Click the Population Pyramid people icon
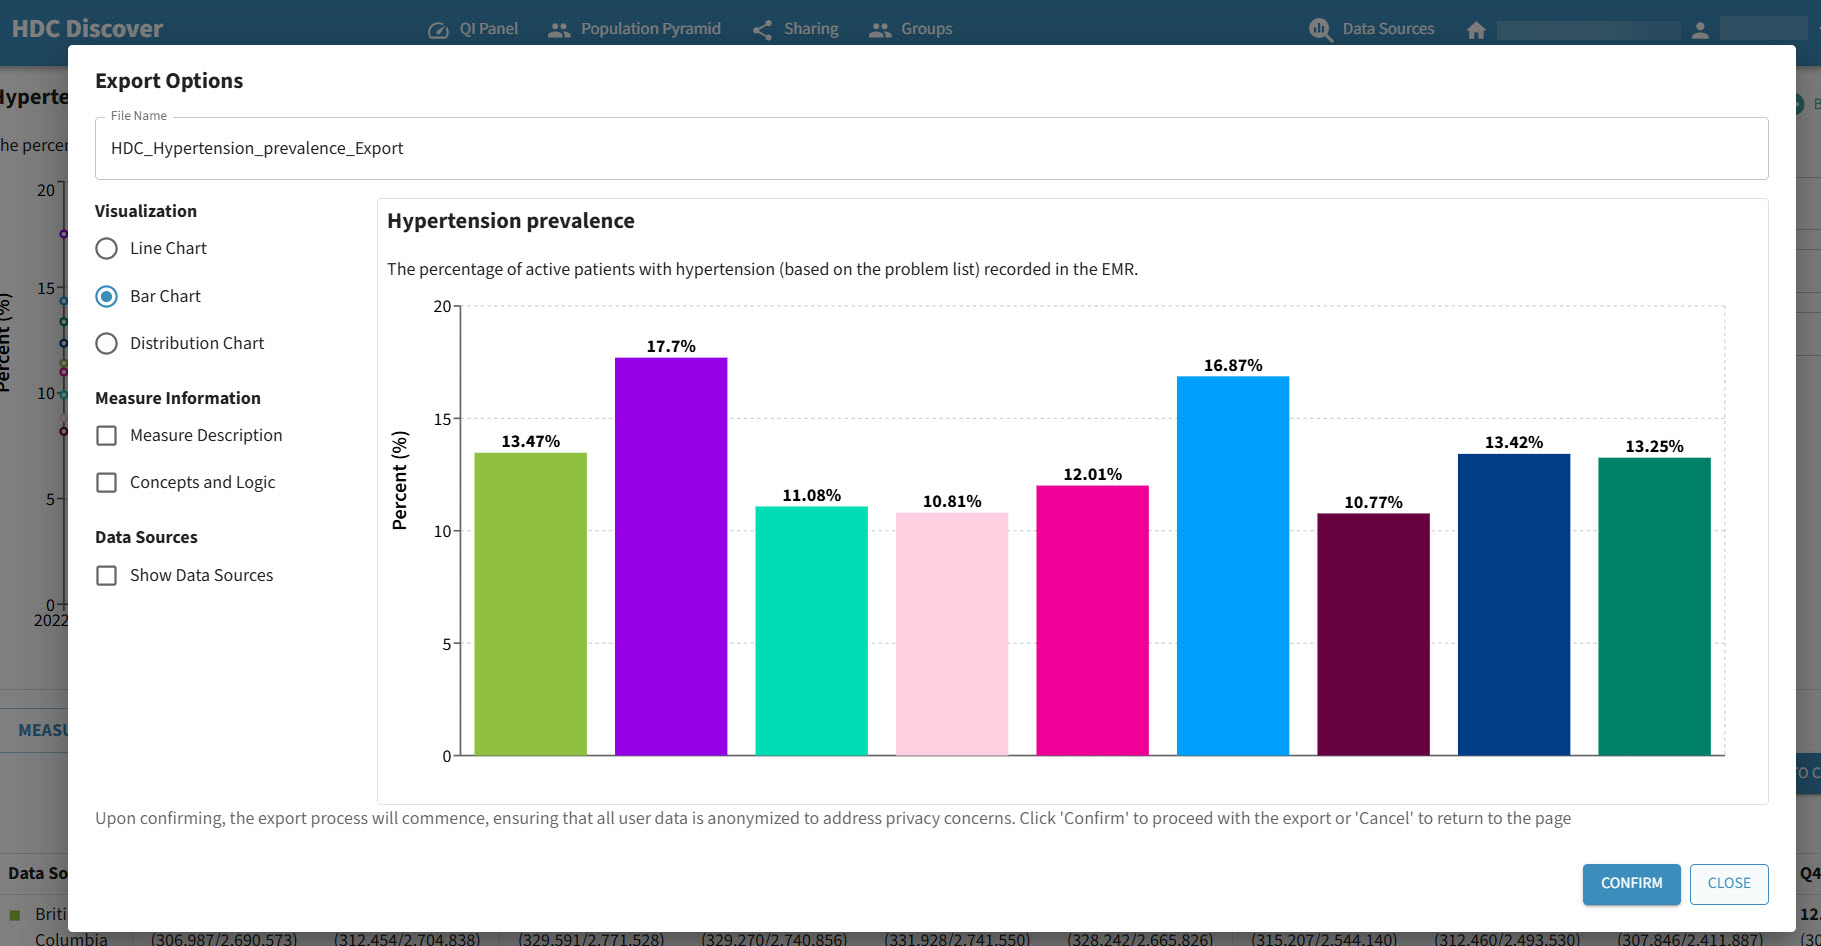The image size is (1821, 946). (x=559, y=30)
